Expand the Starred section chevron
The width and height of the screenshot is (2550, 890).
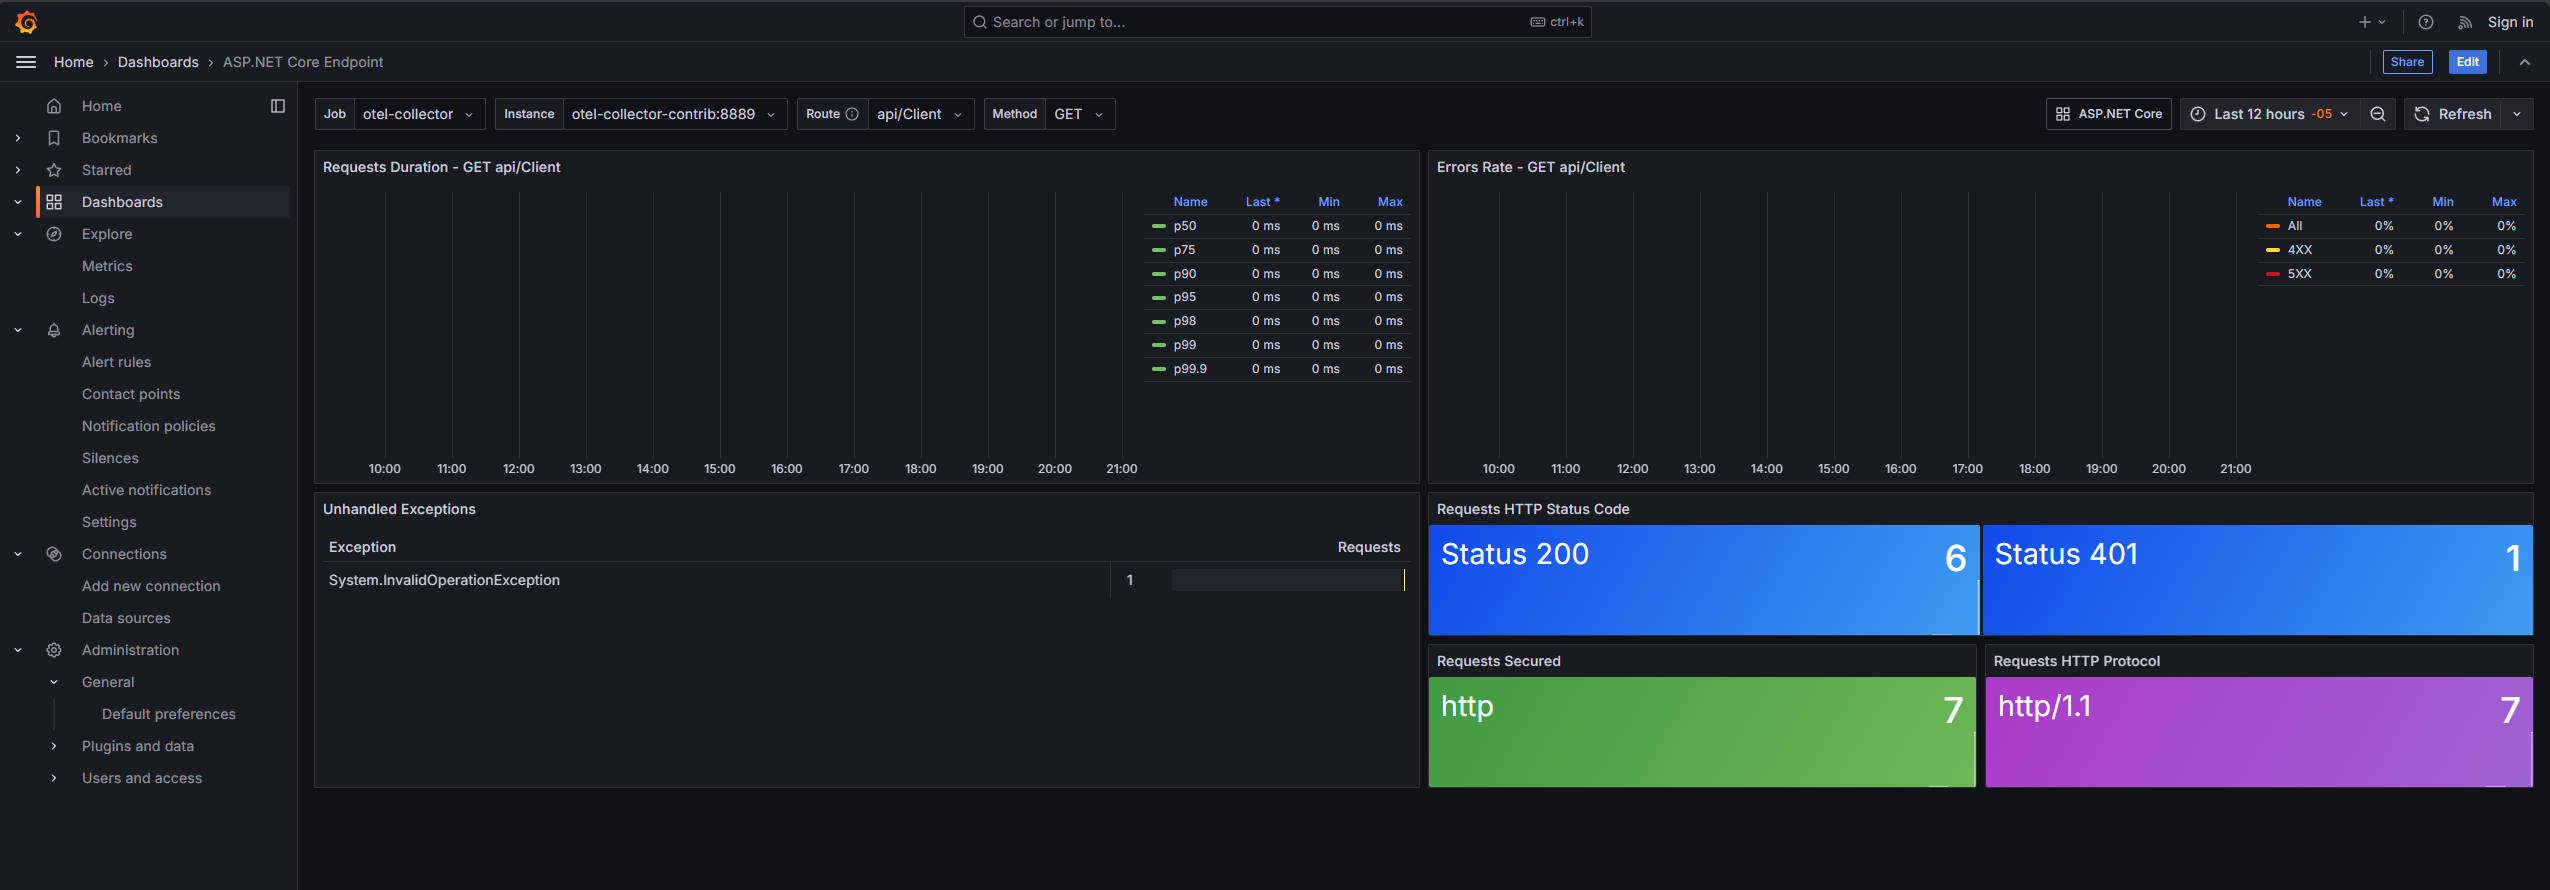click(x=18, y=170)
